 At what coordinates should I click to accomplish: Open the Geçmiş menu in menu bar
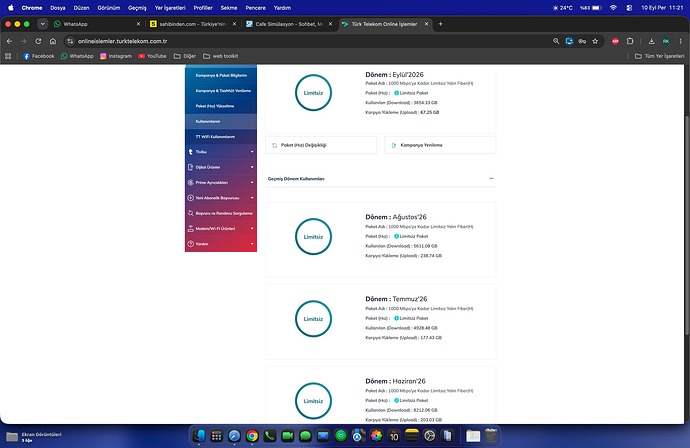[x=137, y=7]
